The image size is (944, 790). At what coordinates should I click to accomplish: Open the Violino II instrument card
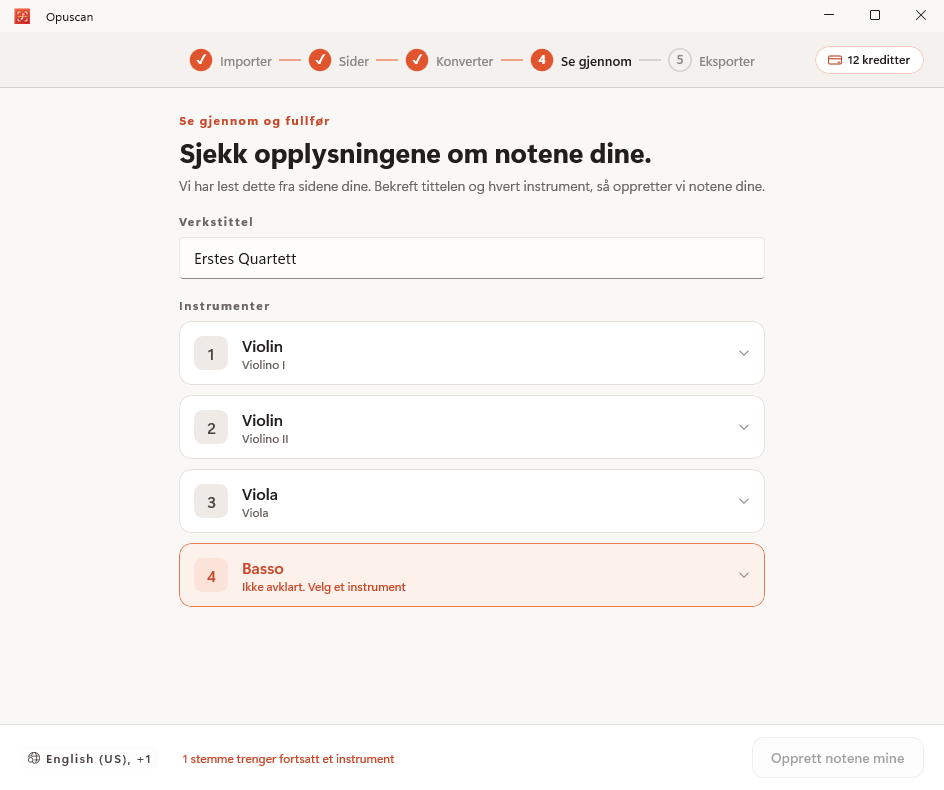click(472, 428)
